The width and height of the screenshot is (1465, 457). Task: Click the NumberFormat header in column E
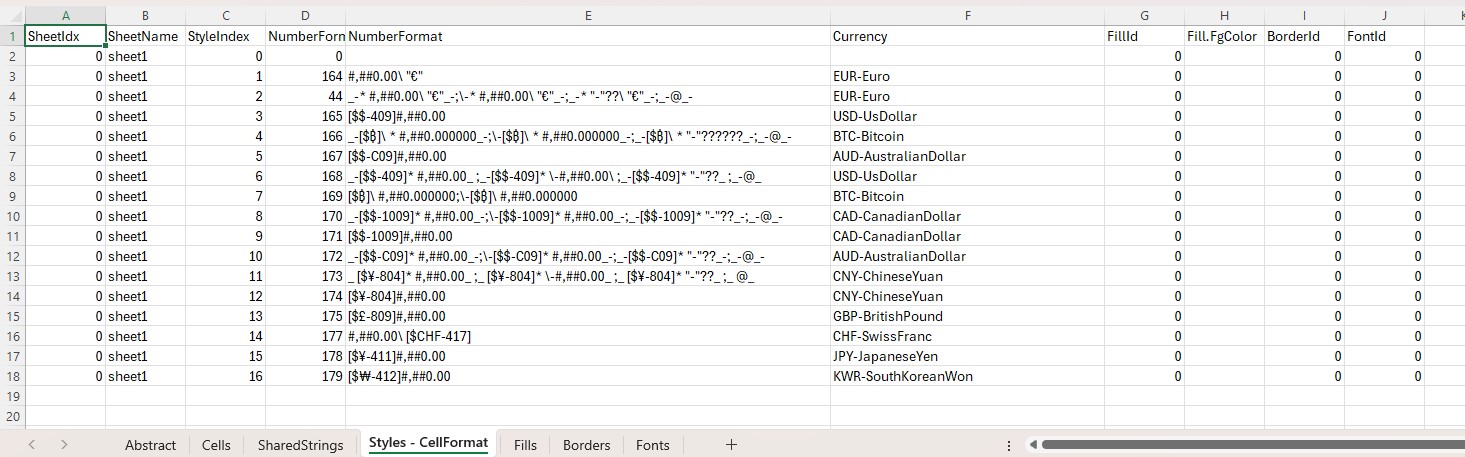588,36
